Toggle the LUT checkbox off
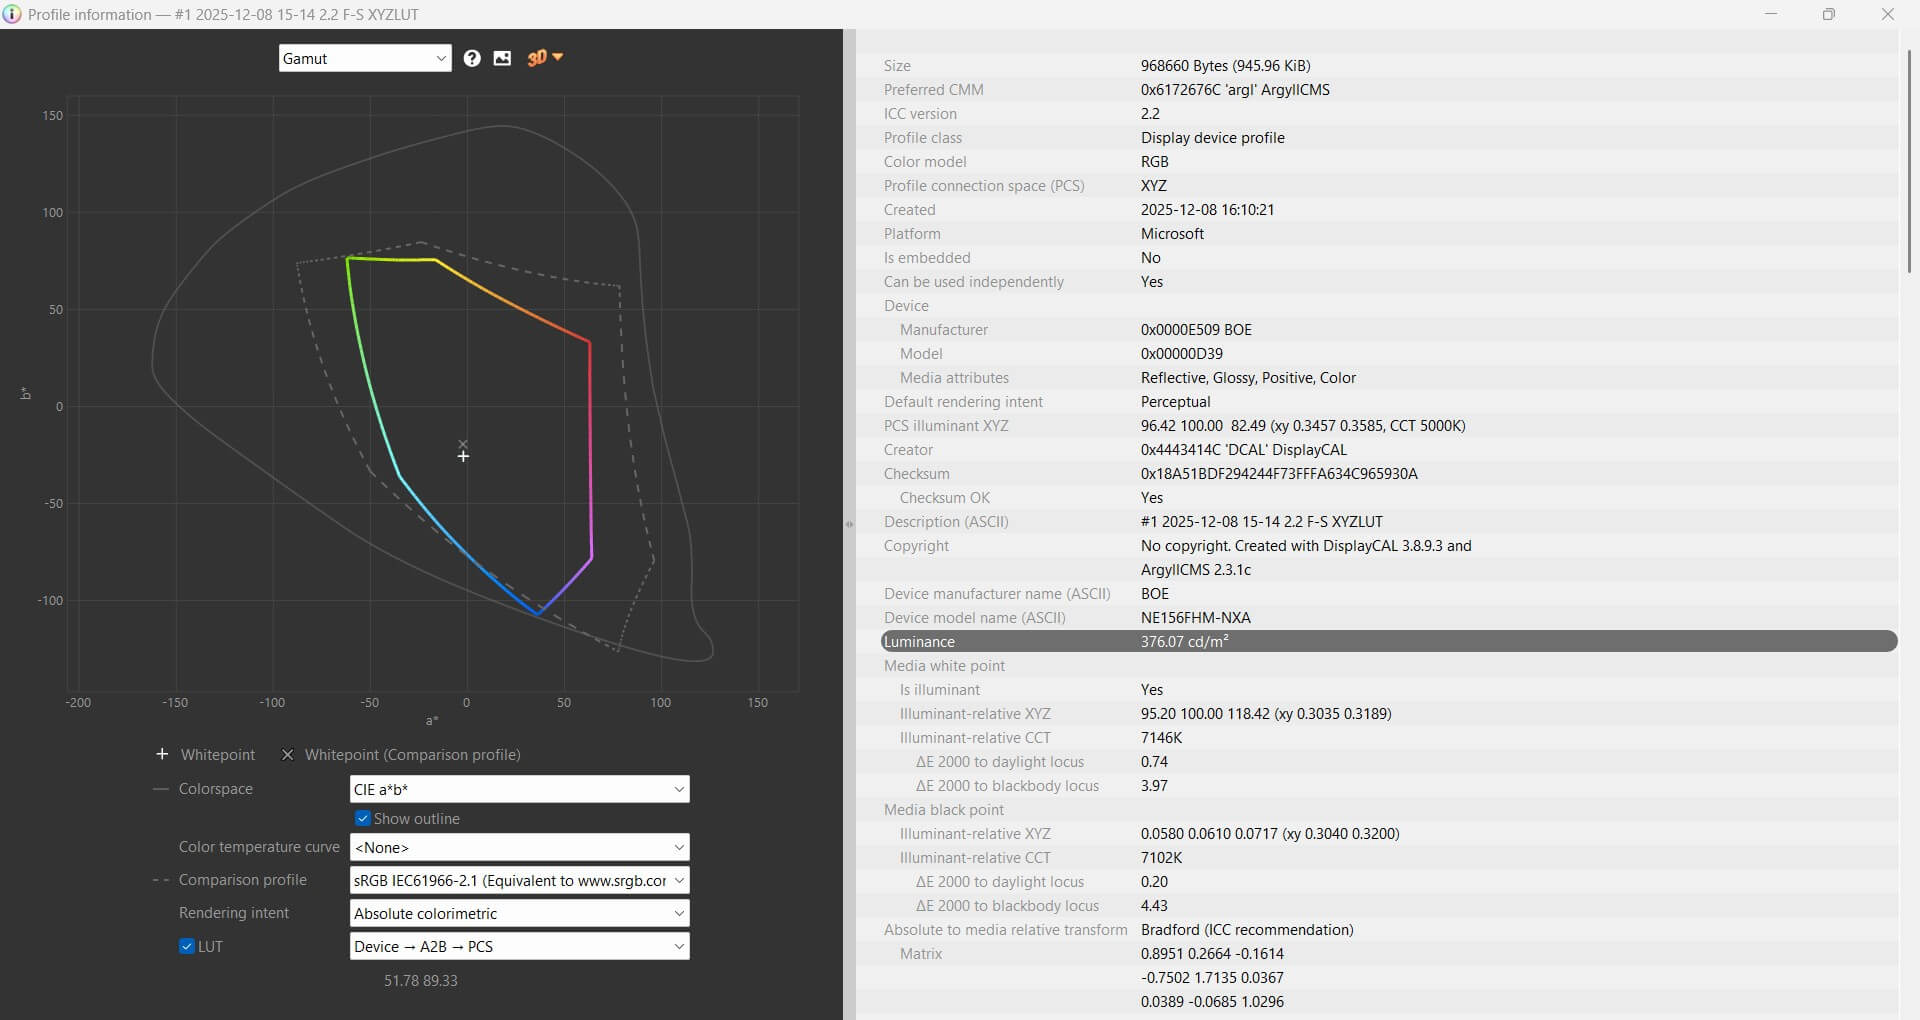Viewport: 1920px width, 1020px height. pyautogui.click(x=187, y=946)
